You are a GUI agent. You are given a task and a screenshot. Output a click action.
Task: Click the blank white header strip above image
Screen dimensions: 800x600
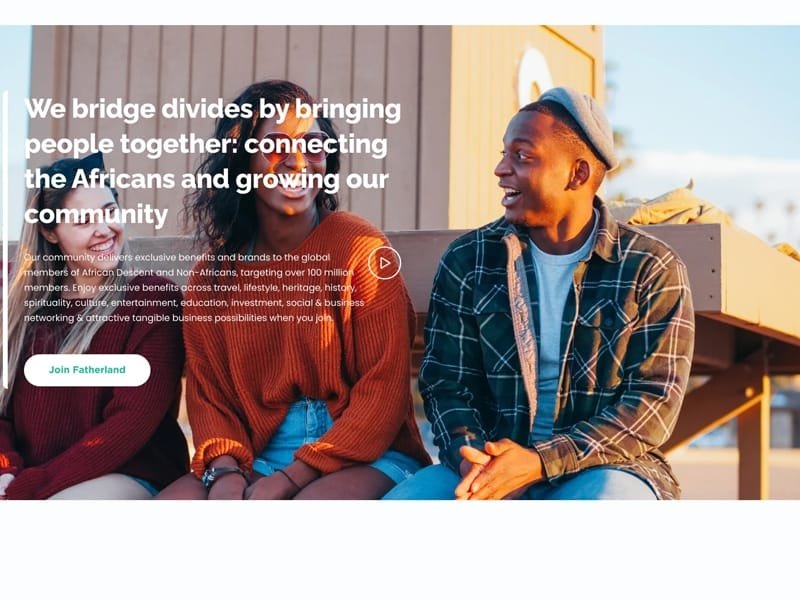click(x=400, y=12)
